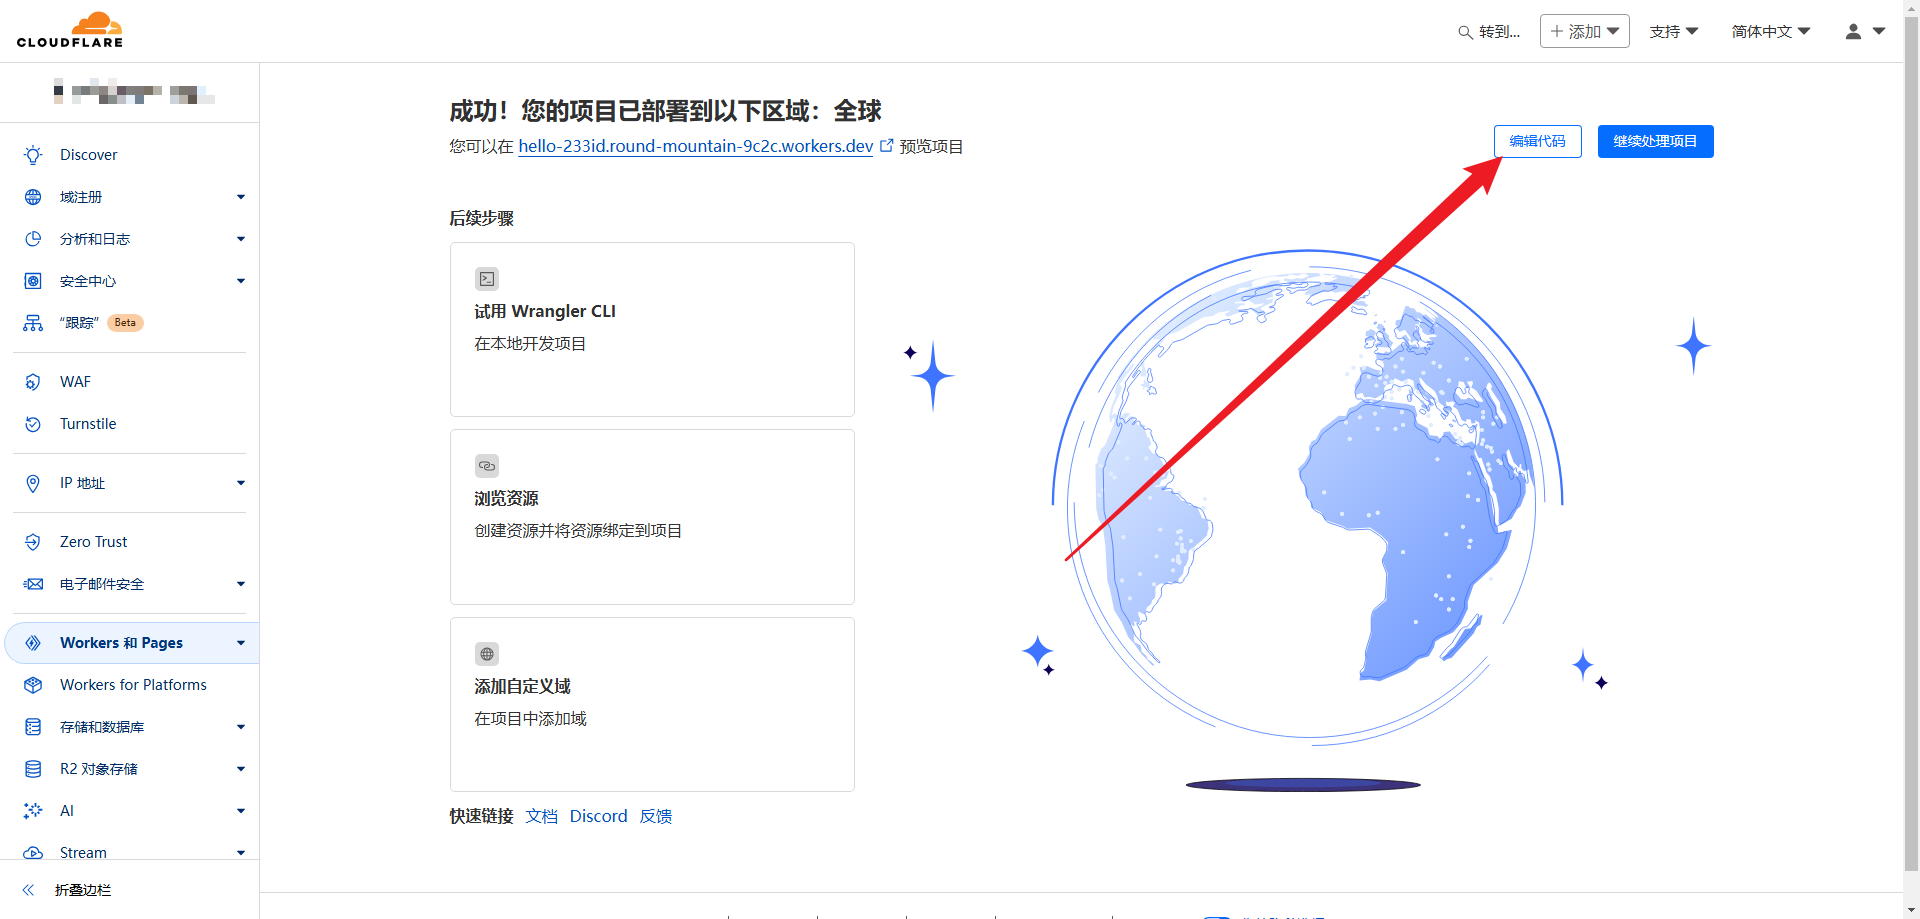Click the 转到... search field
Viewport: 1920px width, 919px height.
click(1489, 32)
